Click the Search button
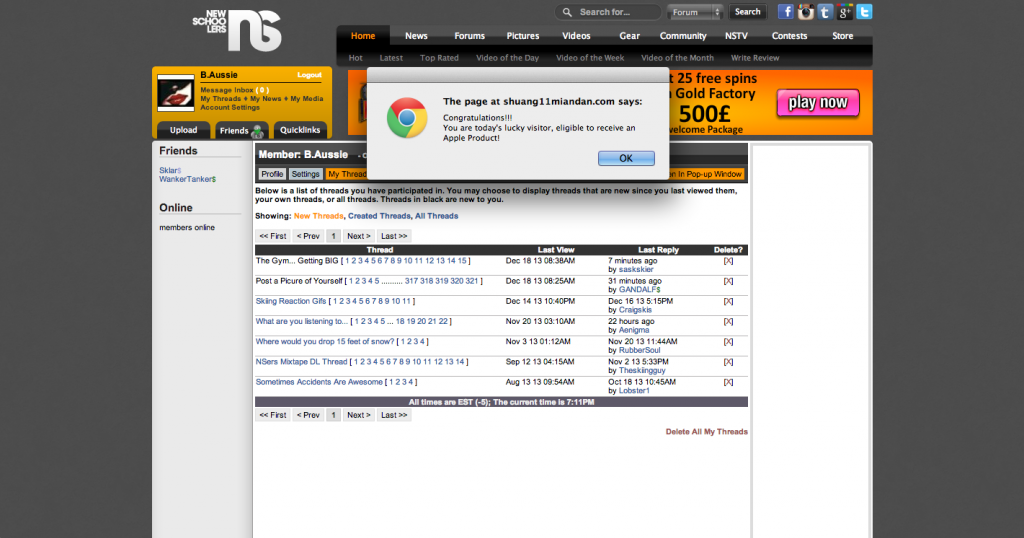This screenshot has width=1024, height=538. (x=747, y=12)
